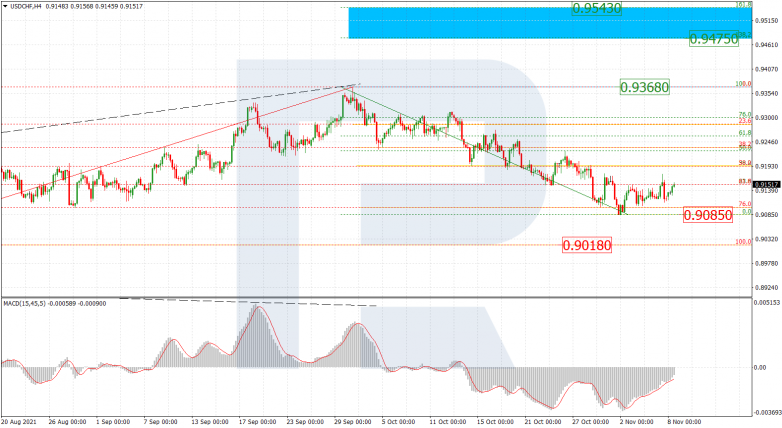The height and width of the screenshot is (428, 782).
Task: Click the 0.005153 value on MACD axis
Action: coord(765,303)
